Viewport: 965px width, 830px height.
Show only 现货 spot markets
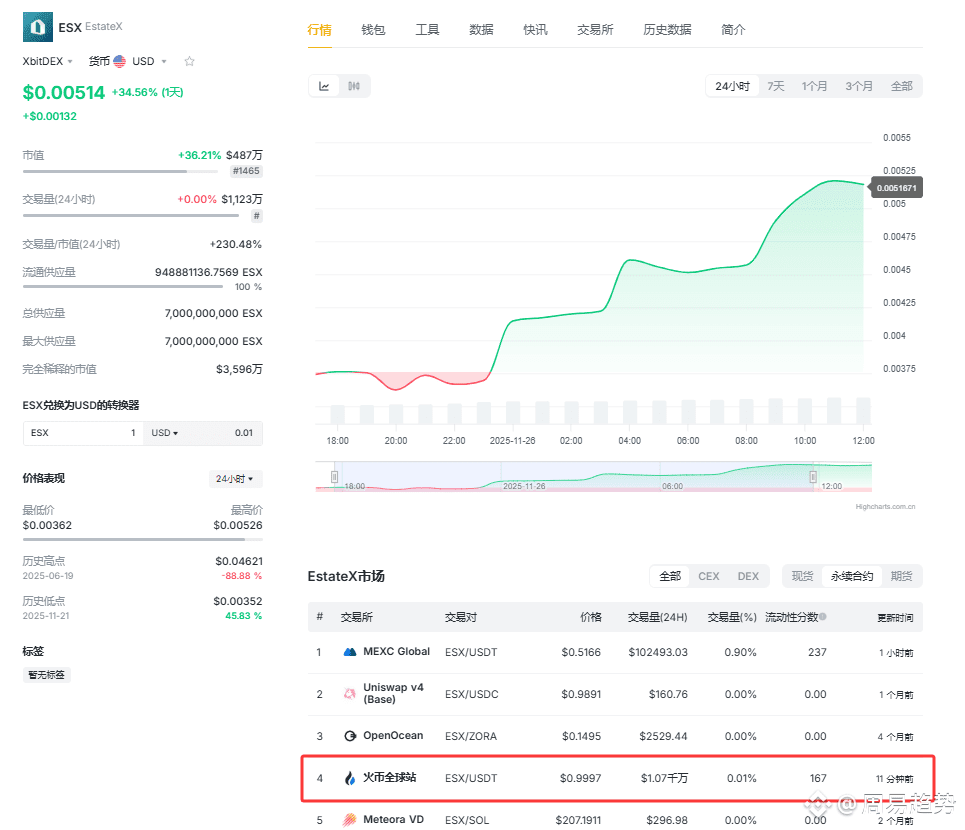coord(802,576)
